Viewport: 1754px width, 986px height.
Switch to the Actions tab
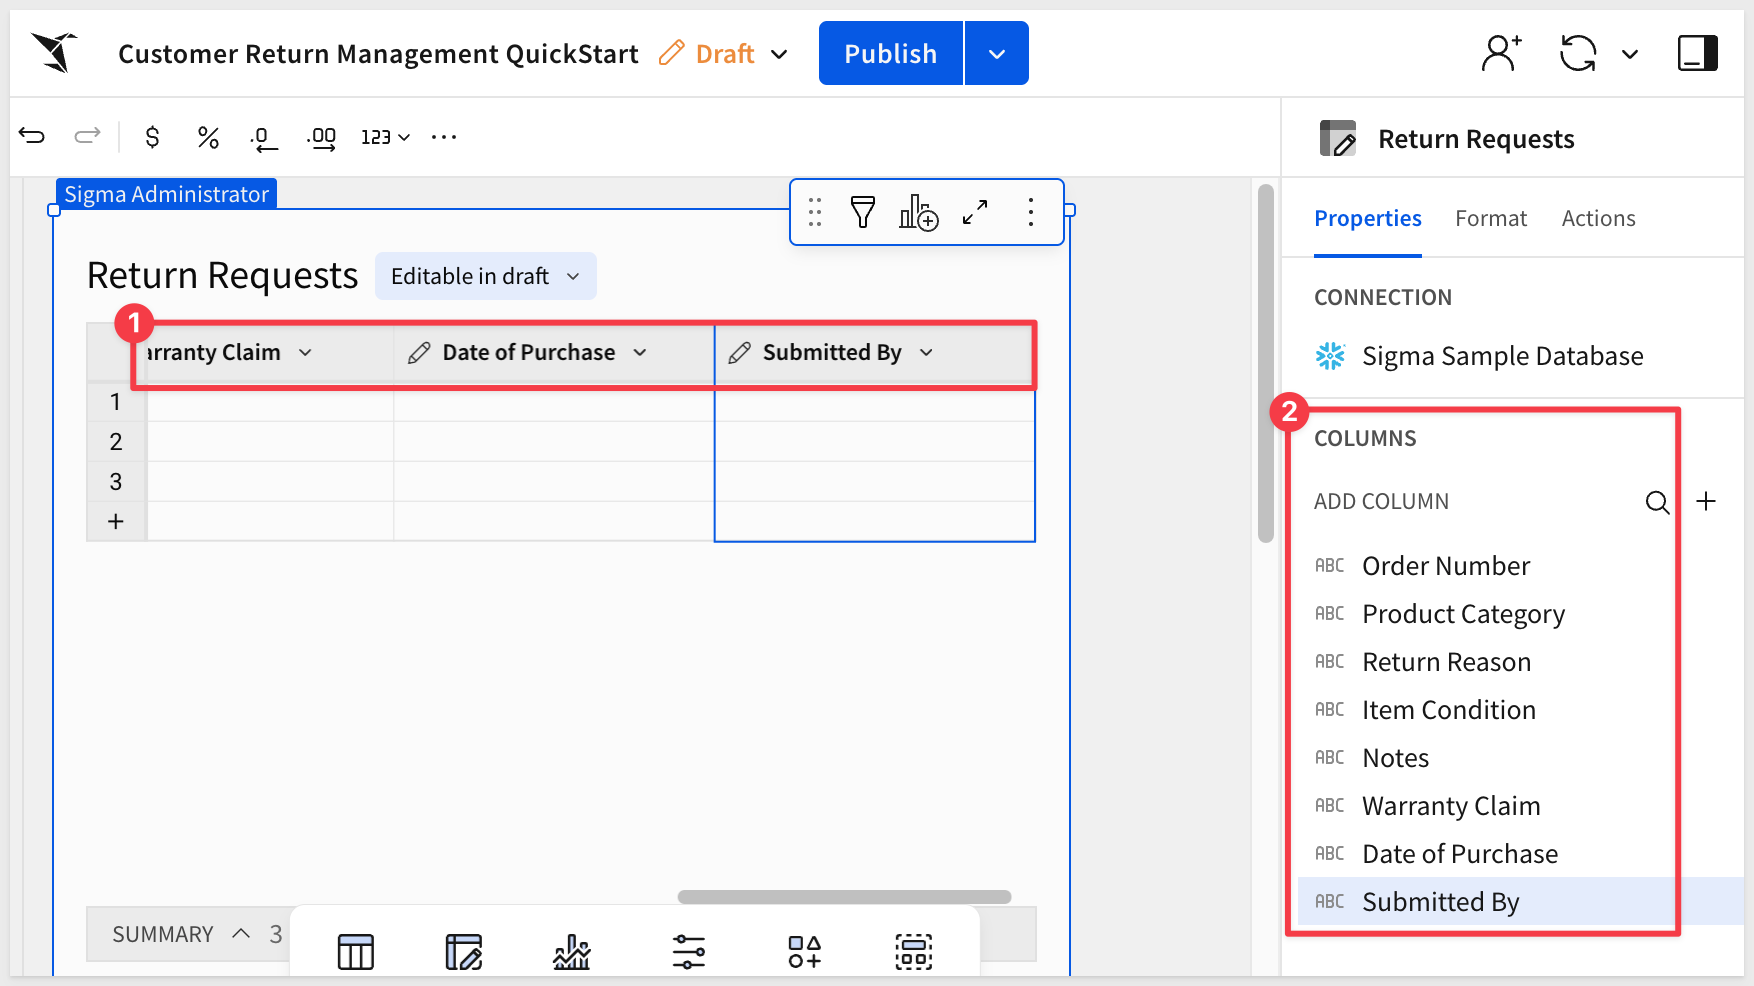[1598, 219]
